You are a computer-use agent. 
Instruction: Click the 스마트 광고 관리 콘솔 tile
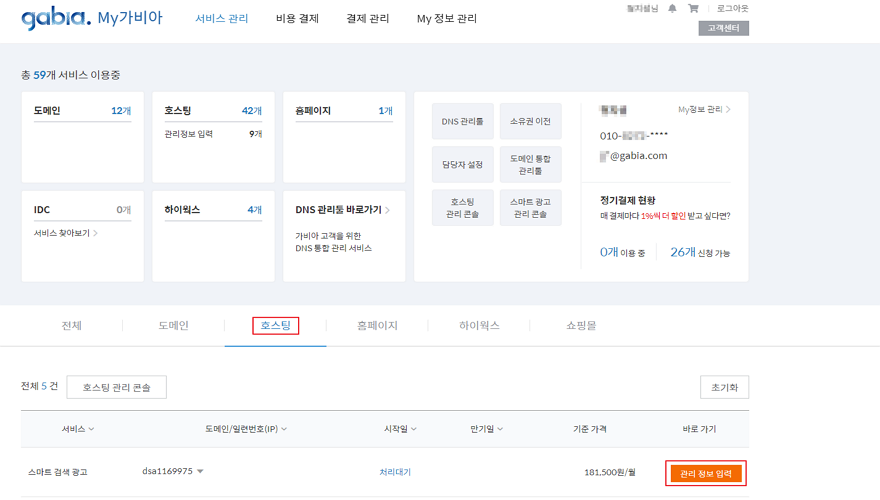pyautogui.click(x=530, y=208)
